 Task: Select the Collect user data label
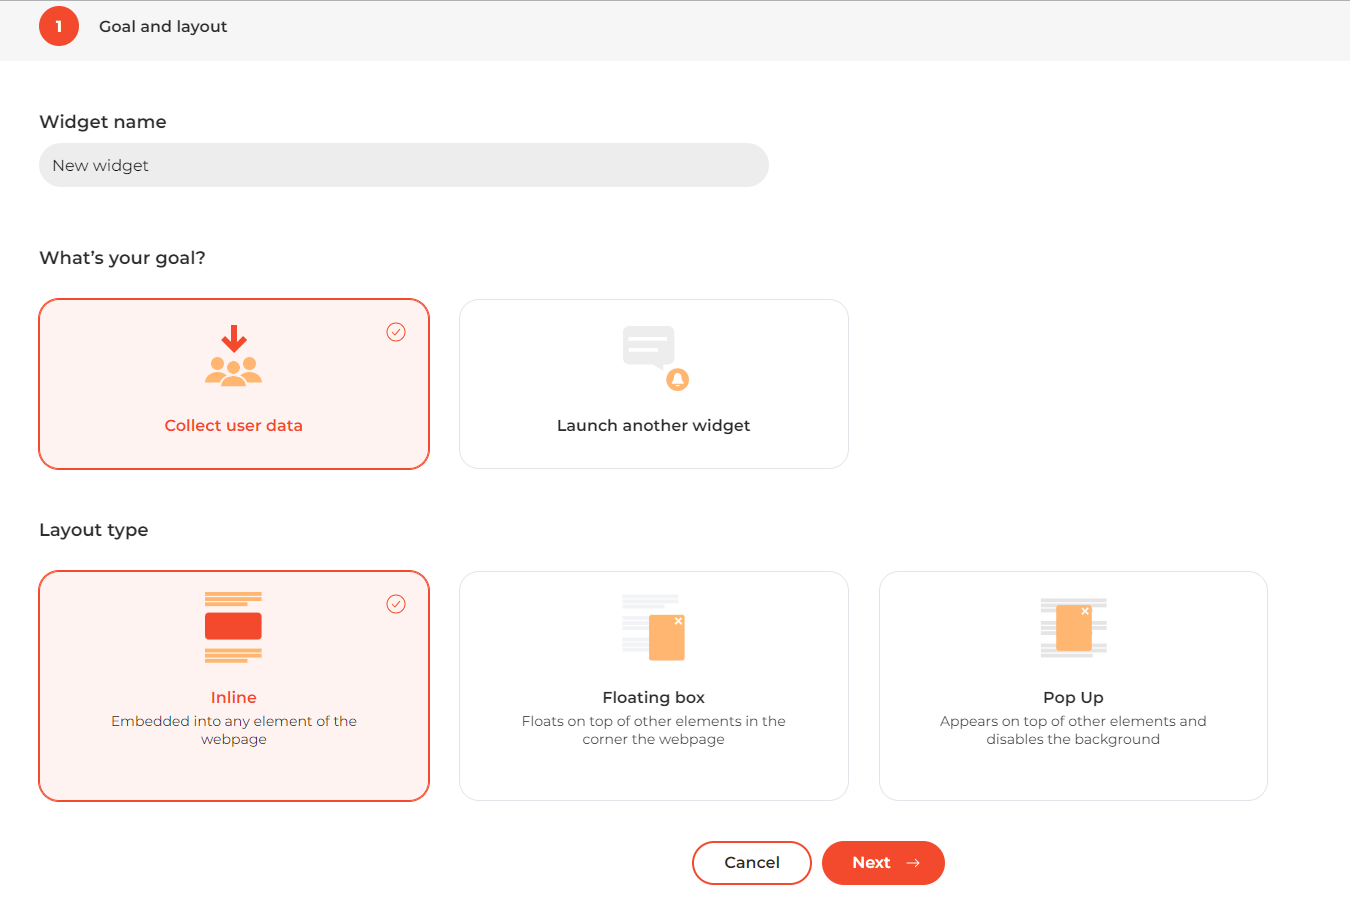[233, 425]
